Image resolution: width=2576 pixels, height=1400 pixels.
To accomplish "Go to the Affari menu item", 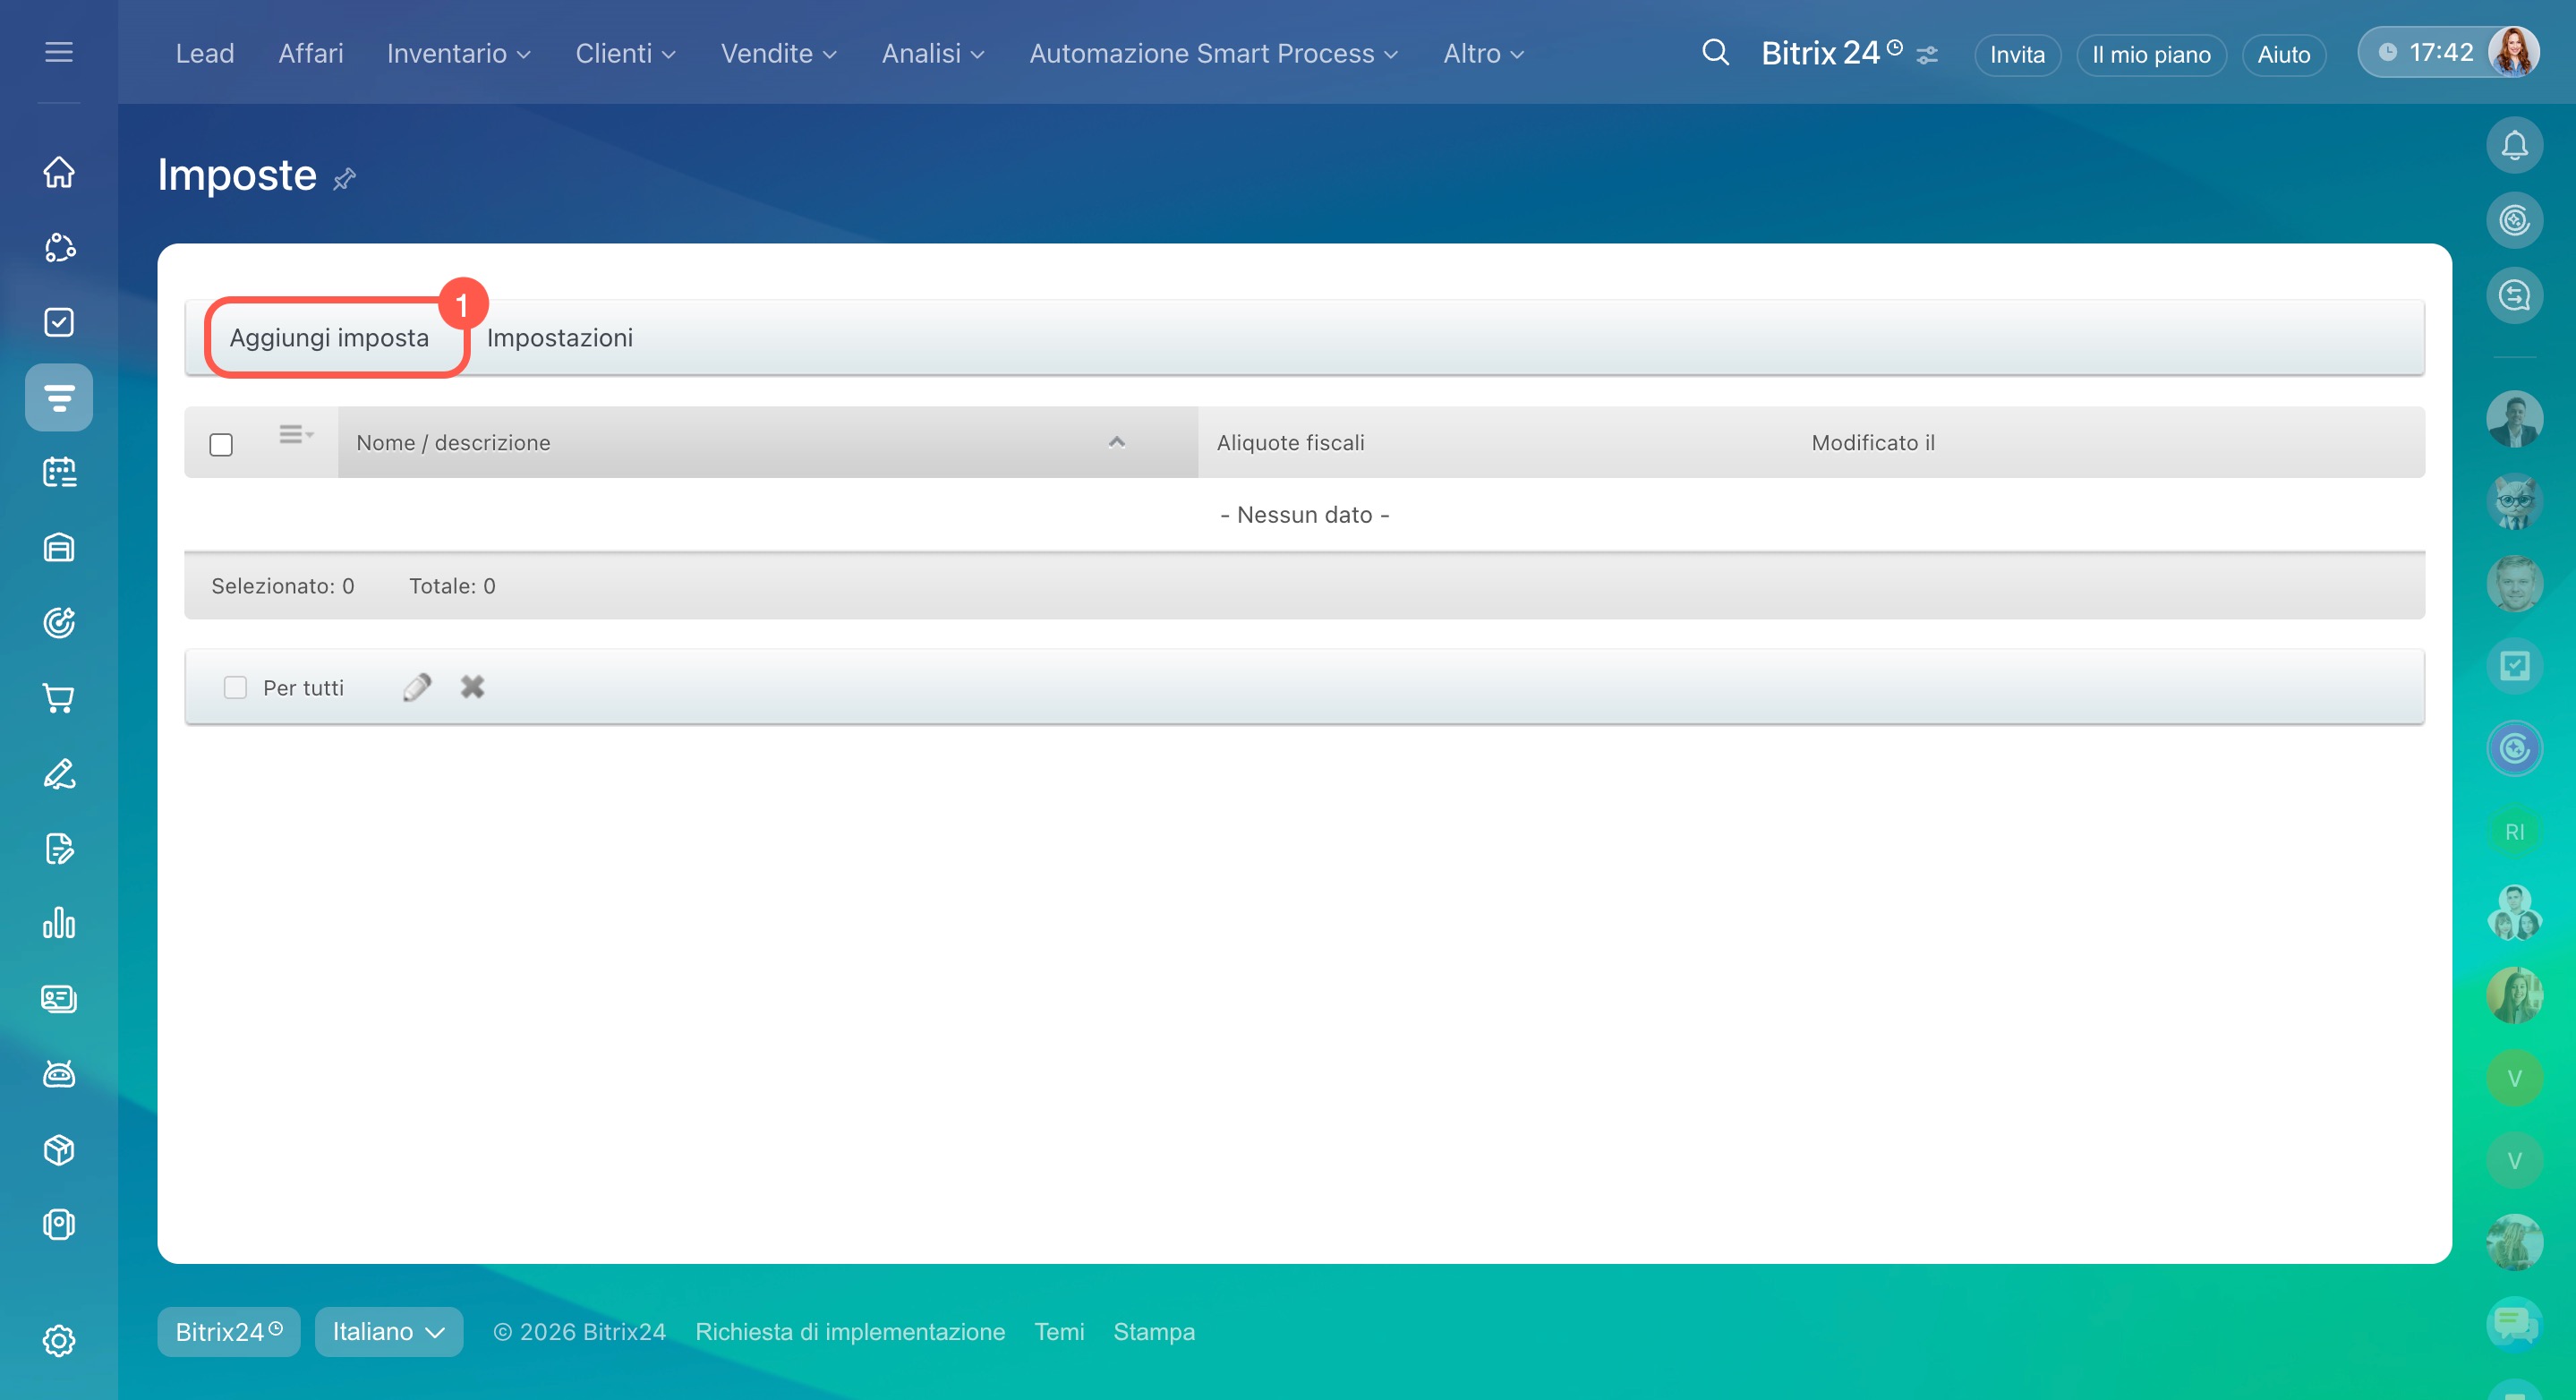I will [310, 53].
